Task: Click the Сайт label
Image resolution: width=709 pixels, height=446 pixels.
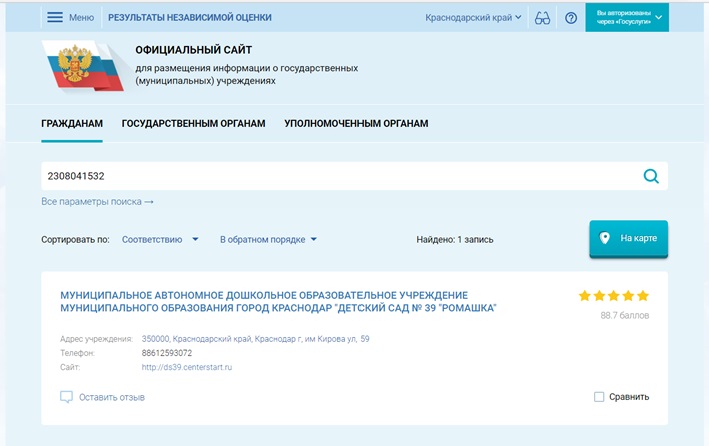Action: click(x=70, y=367)
